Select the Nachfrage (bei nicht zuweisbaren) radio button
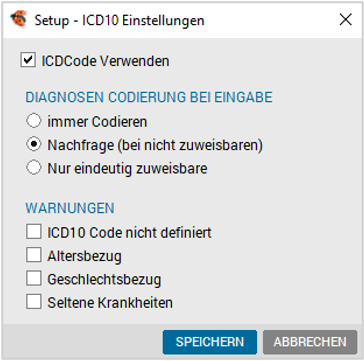Screen dimensions: 364x361 pyautogui.click(x=34, y=145)
